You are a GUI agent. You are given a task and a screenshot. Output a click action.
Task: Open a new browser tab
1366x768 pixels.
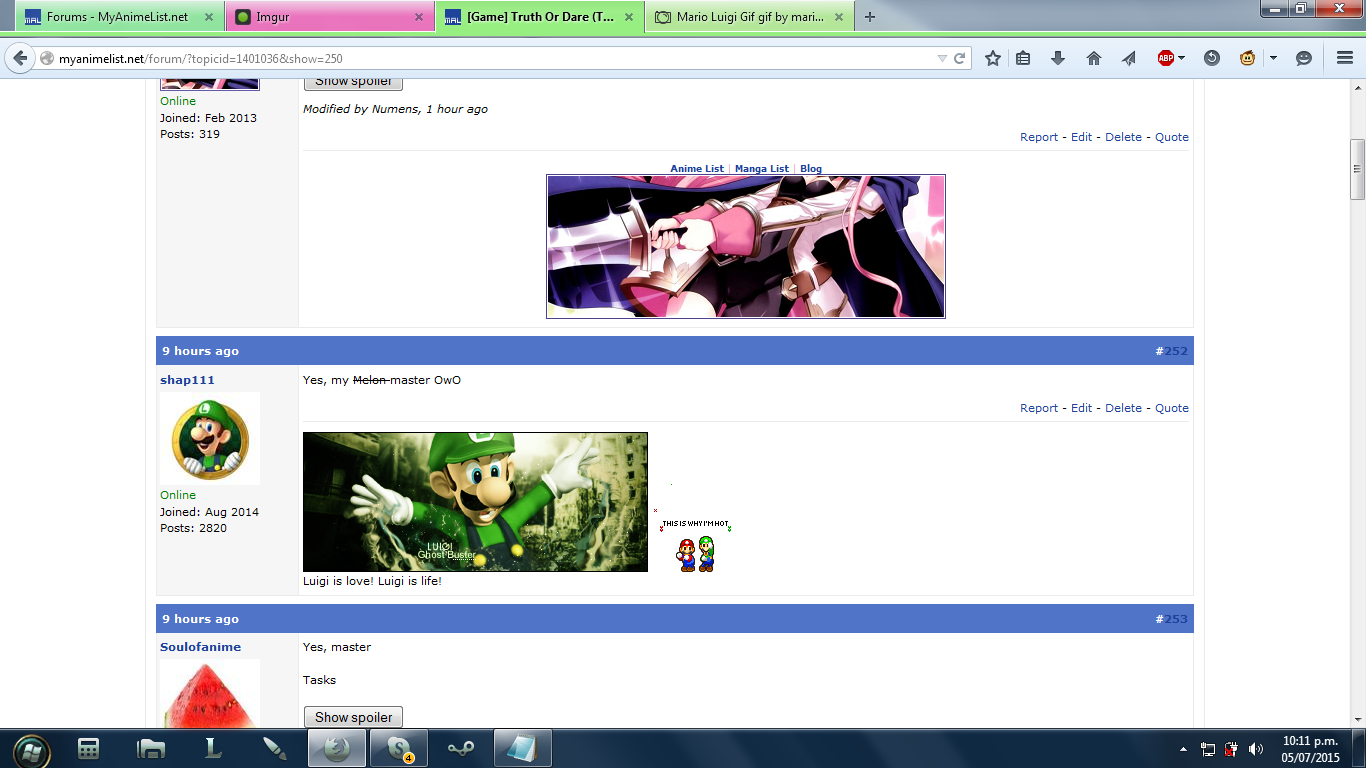(870, 17)
